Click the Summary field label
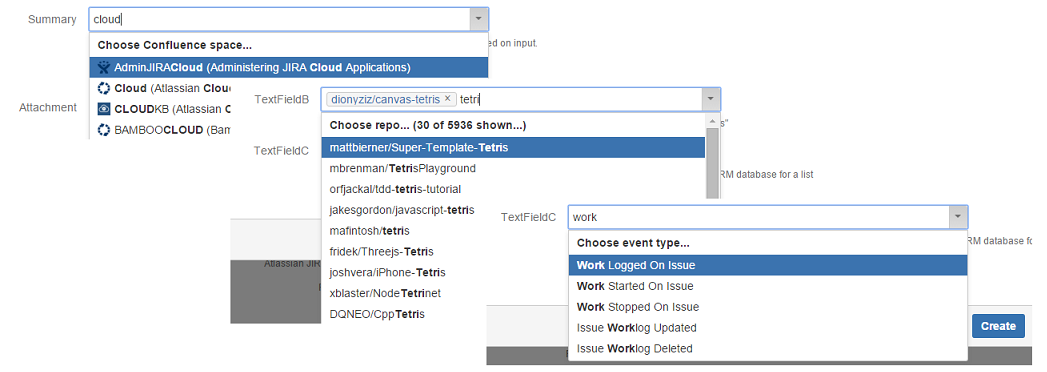1047x372 pixels. [52, 19]
